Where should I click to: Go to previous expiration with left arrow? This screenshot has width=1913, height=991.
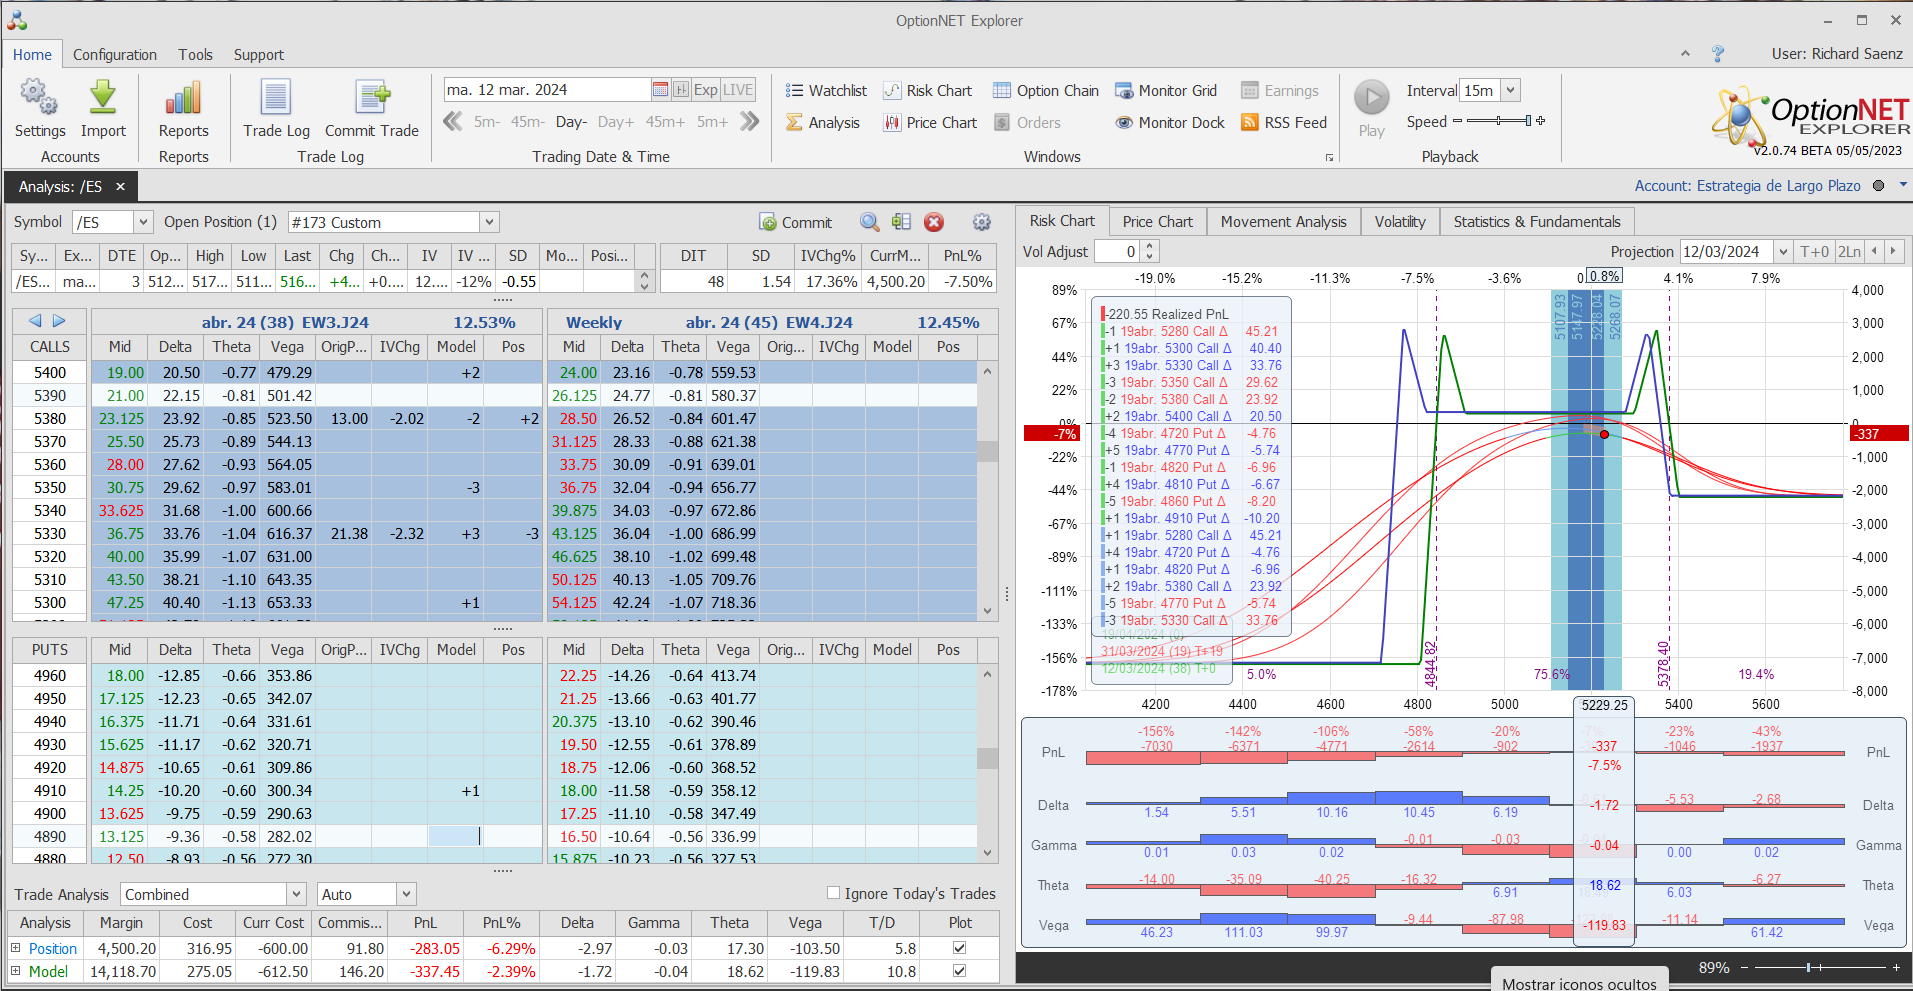(x=35, y=321)
